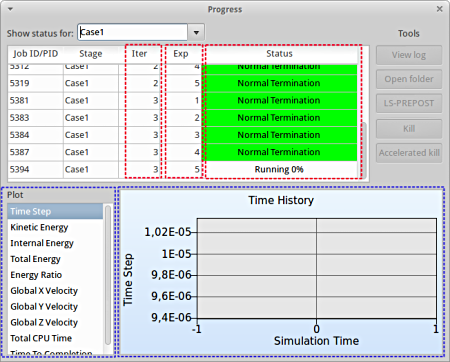The image size is (450, 362).
Task: Click the Open folder button
Action: [x=409, y=79]
